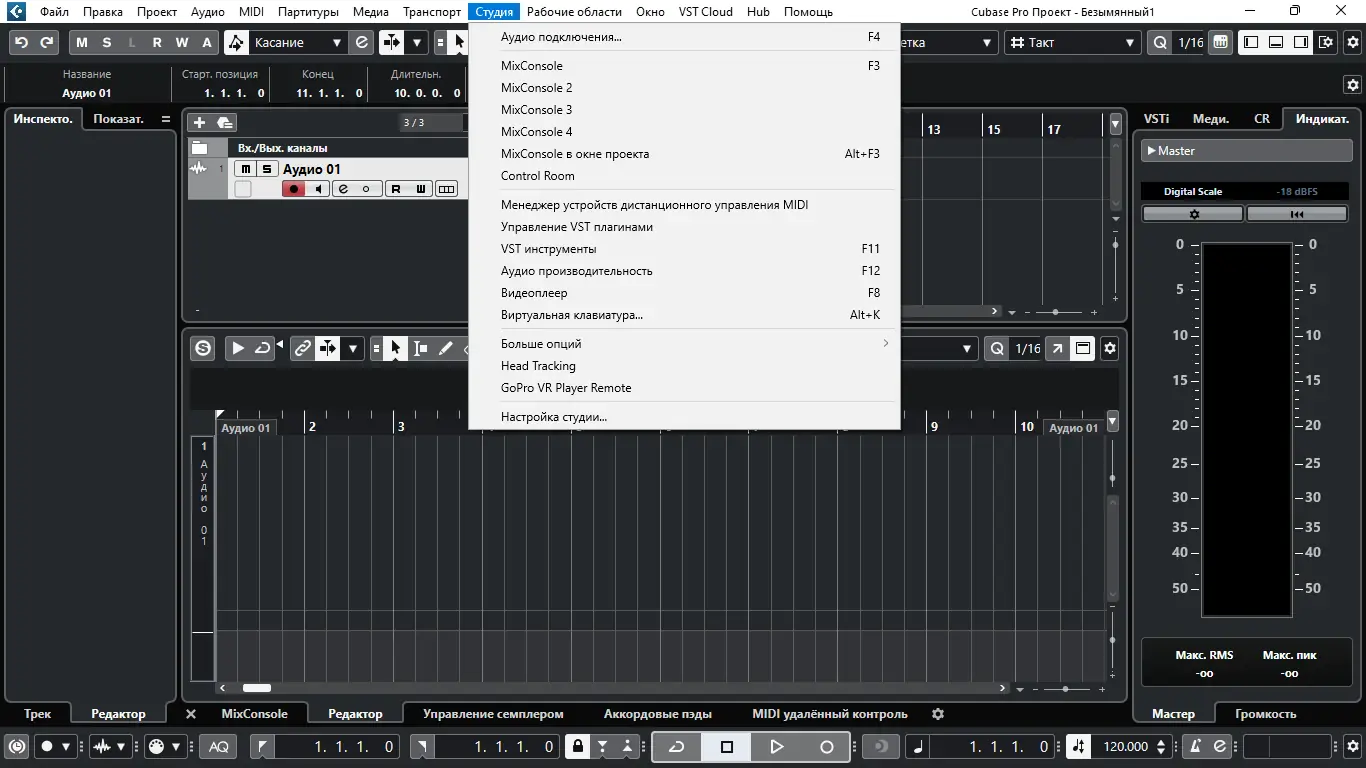Open automation settings icon beside Касание

pyautogui.click(x=362, y=42)
